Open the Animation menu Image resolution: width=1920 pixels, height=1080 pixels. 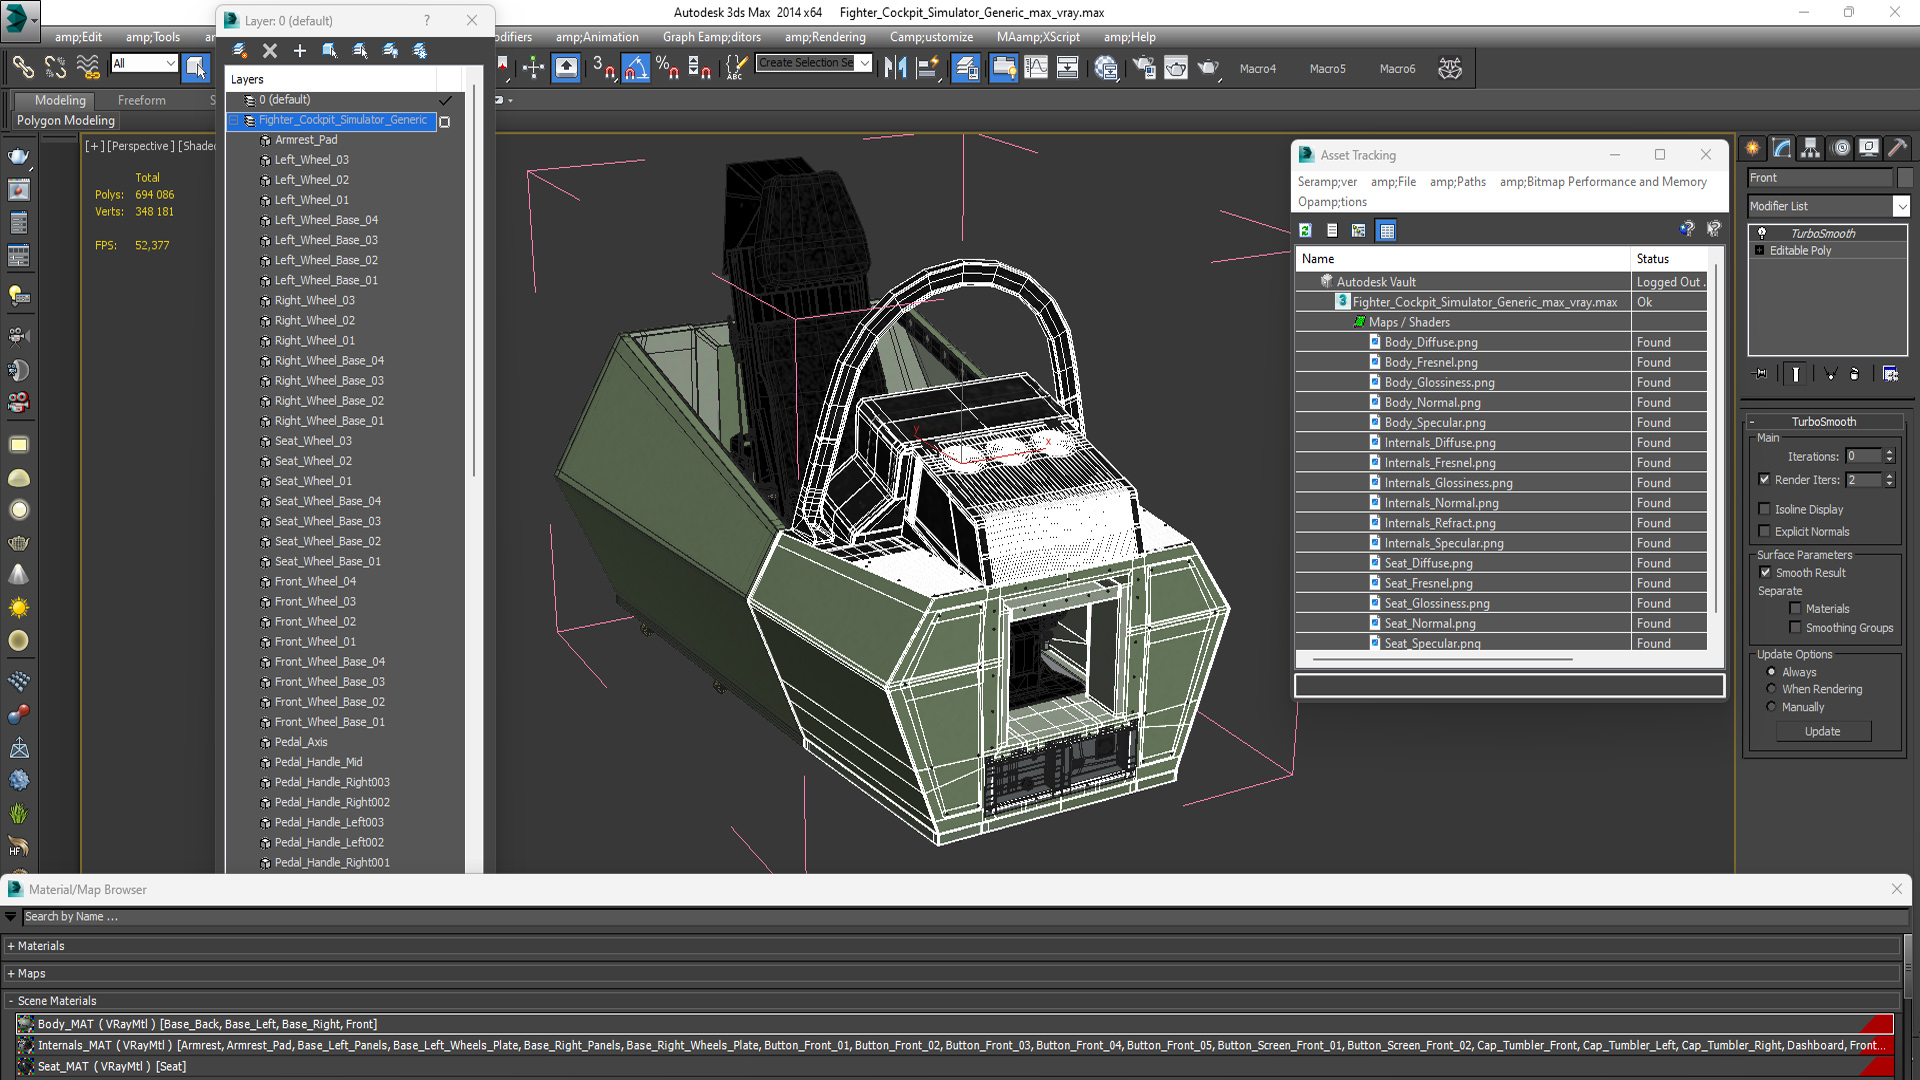click(597, 37)
